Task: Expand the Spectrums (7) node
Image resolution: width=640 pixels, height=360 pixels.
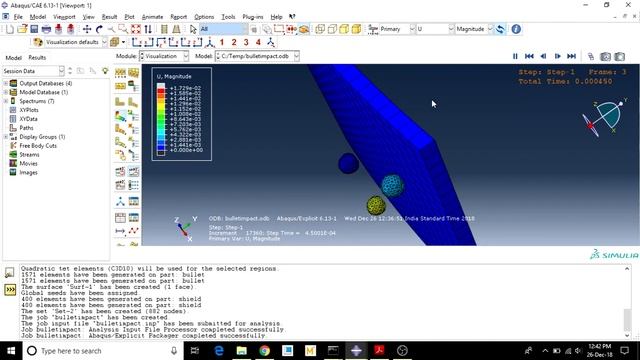Action: click(x=6, y=101)
